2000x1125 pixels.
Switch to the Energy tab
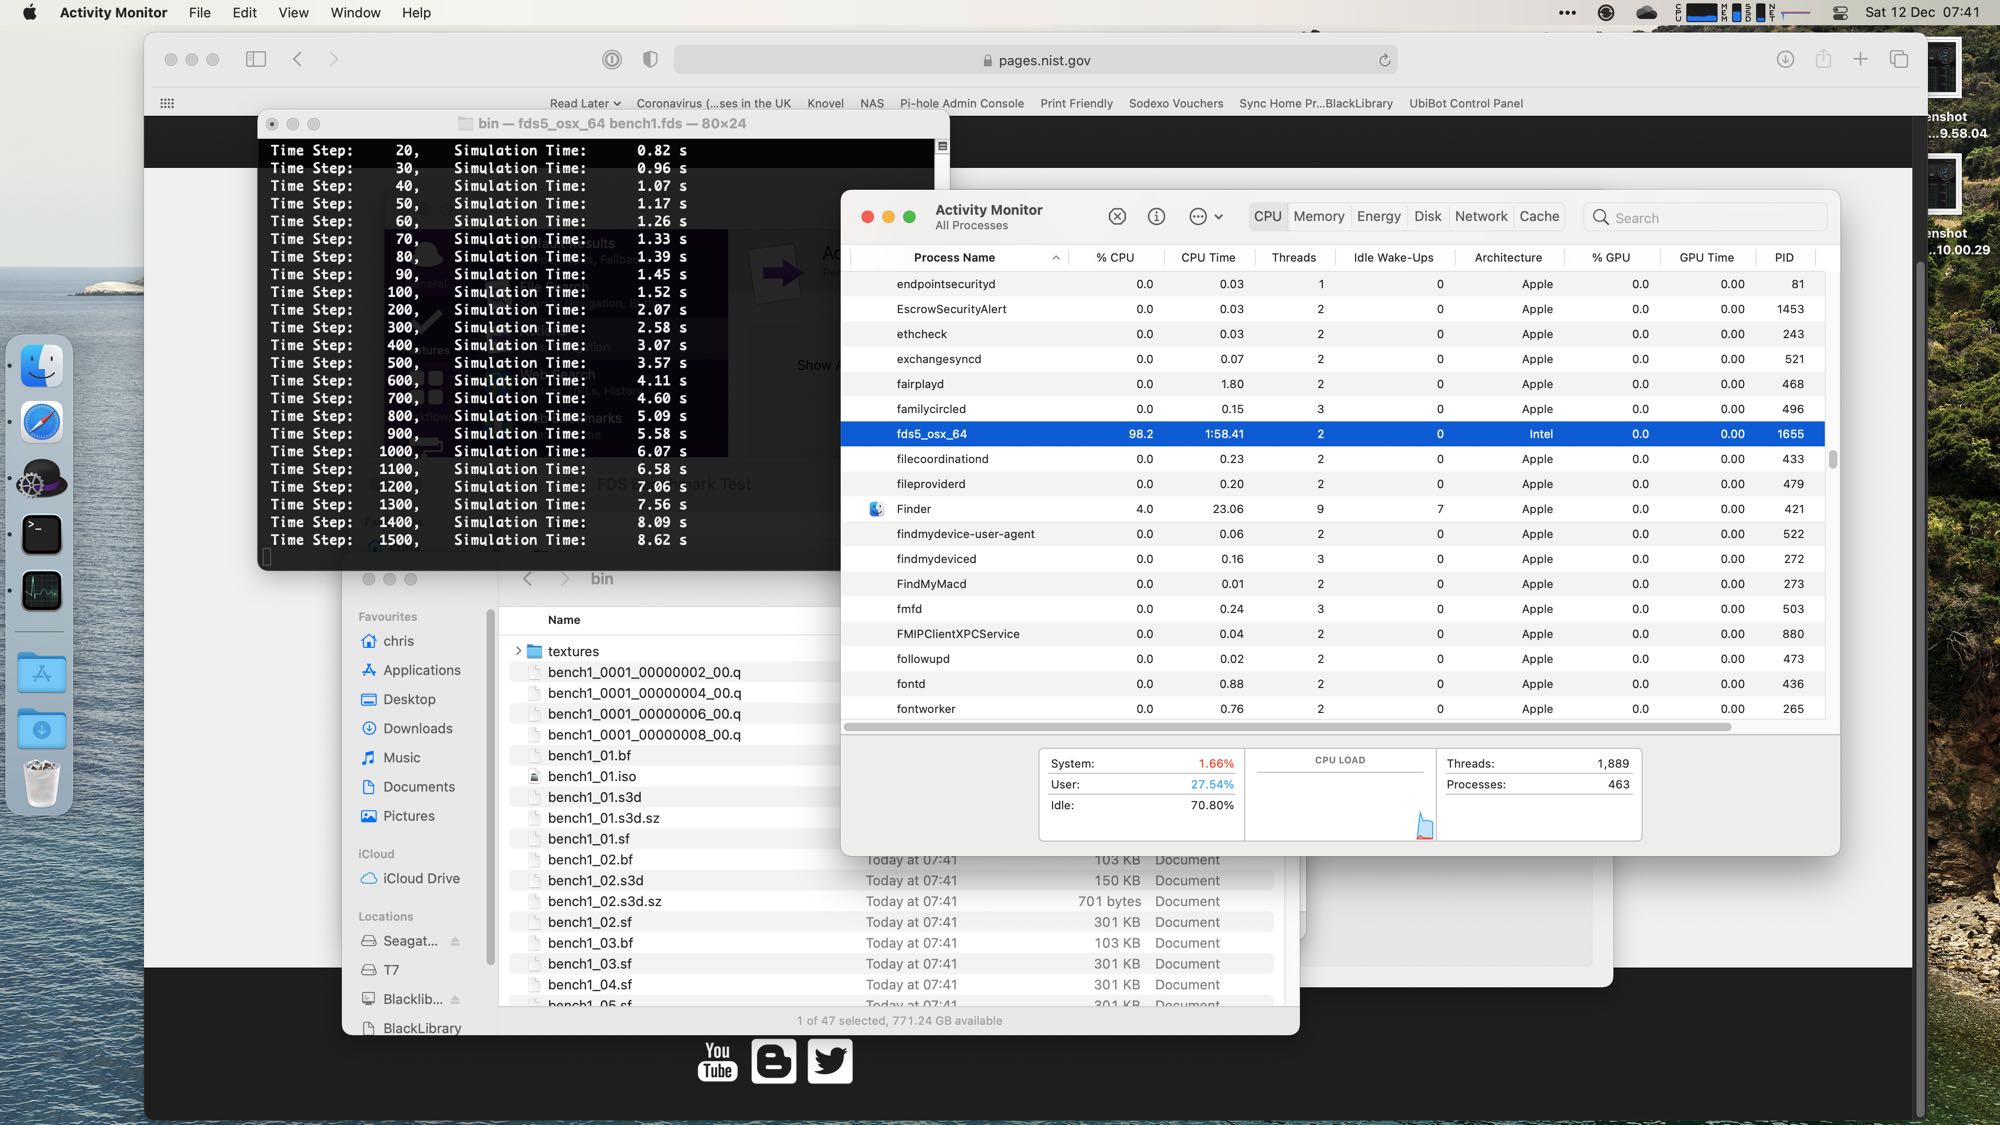coord(1378,216)
